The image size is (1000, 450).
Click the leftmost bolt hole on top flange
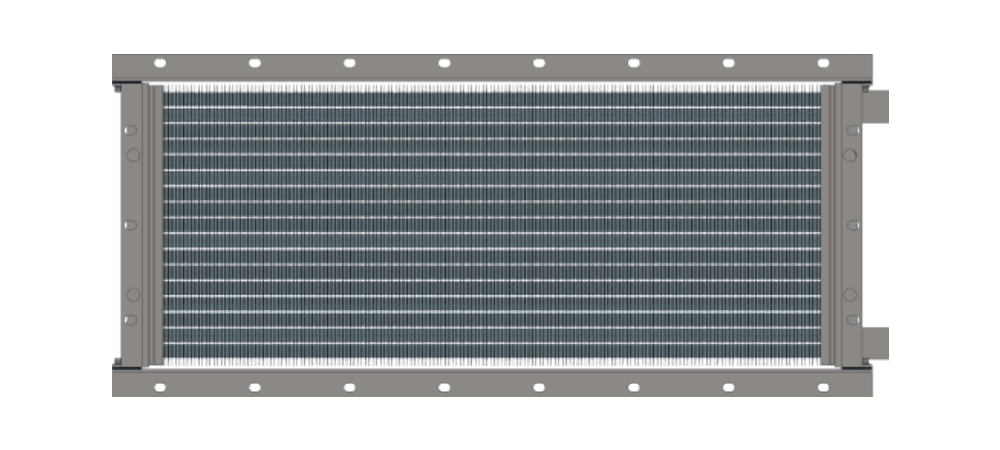click(160, 62)
